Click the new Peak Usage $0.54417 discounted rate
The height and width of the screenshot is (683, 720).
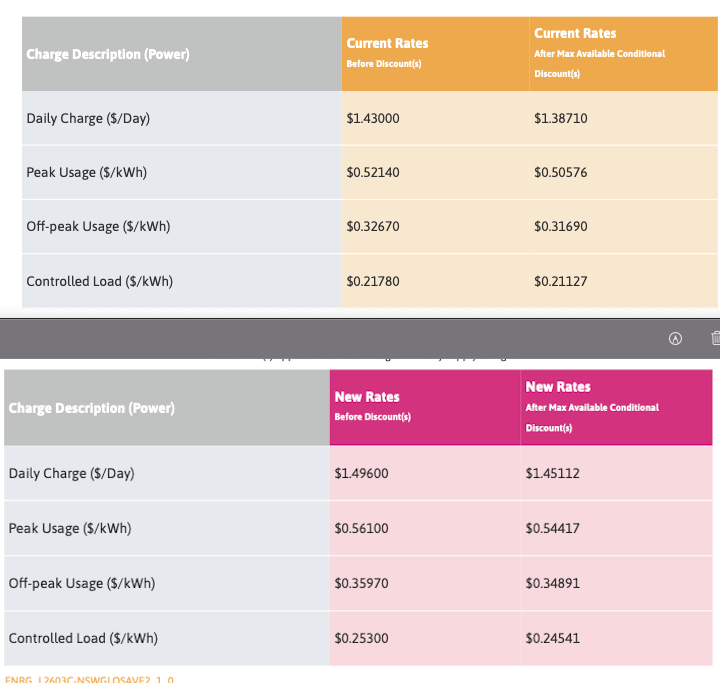coord(552,528)
